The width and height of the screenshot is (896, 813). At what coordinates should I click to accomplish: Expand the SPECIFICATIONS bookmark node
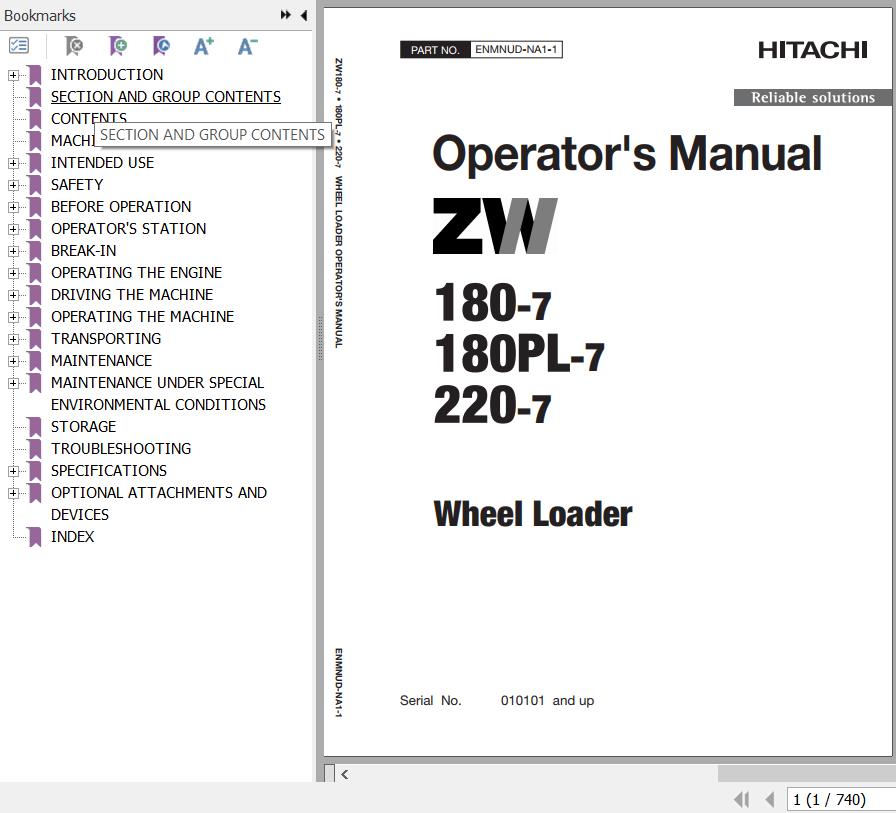(13, 471)
